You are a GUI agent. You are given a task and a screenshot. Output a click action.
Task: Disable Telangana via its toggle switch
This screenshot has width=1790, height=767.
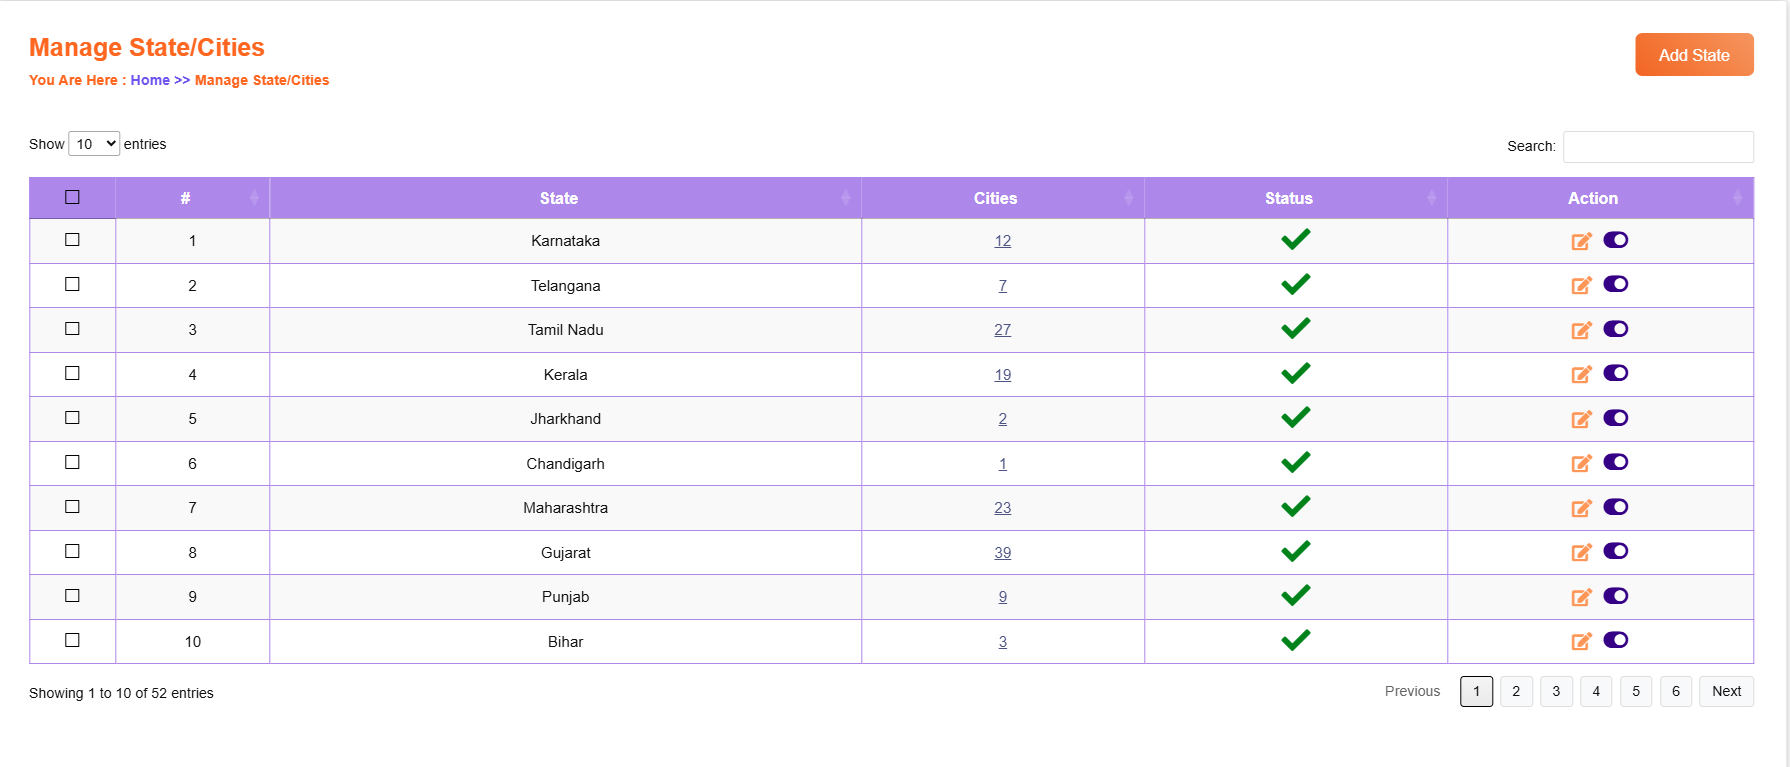pyautogui.click(x=1616, y=284)
